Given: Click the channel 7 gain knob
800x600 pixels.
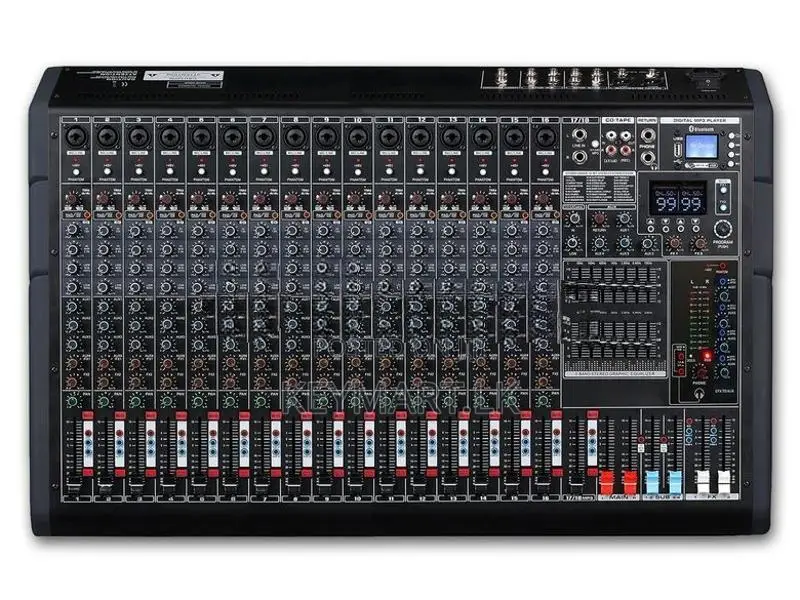Looking at the screenshot, I should pos(261,198).
